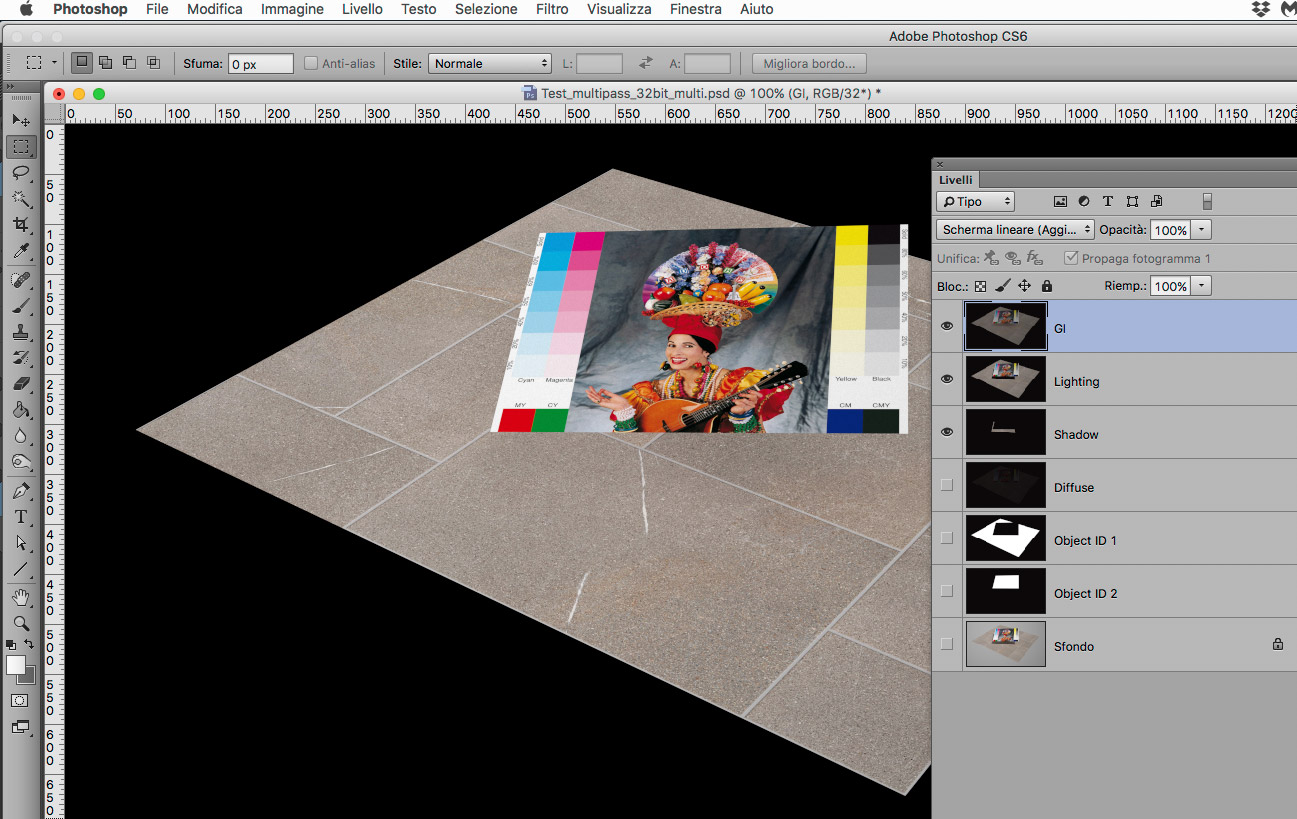The height and width of the screenshot is (819, 1297).
Task: Show the Object ID 2 layer
Action: (947, 591)
